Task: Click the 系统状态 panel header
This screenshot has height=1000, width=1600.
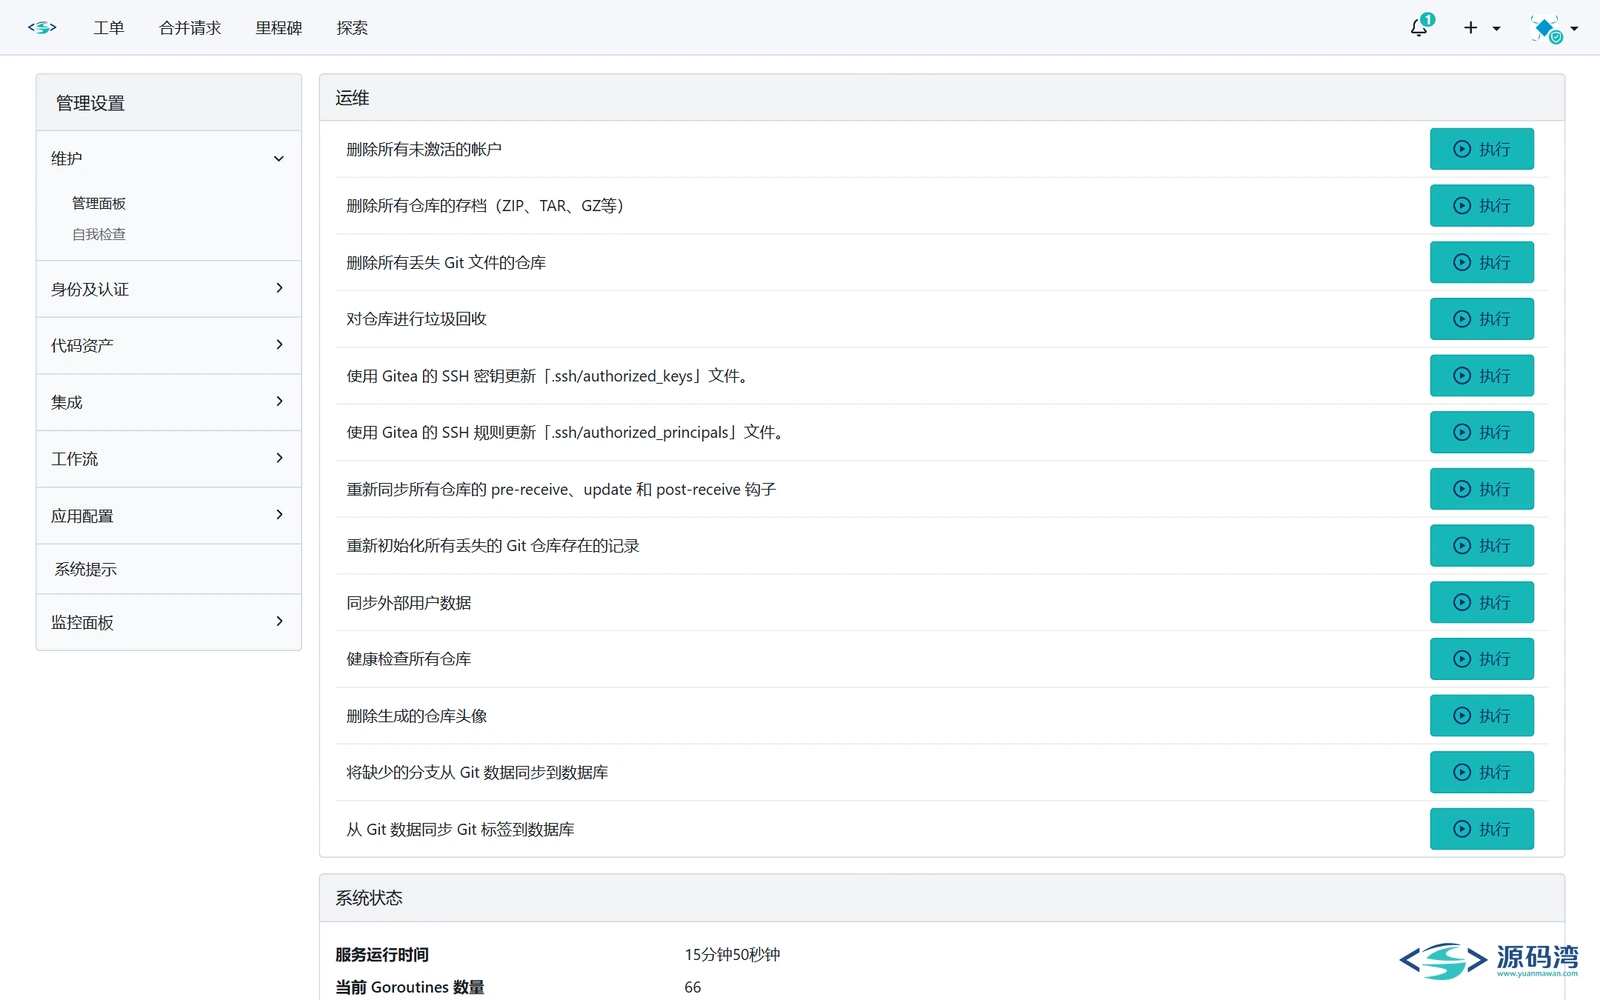Action: (x=942, y=898)
